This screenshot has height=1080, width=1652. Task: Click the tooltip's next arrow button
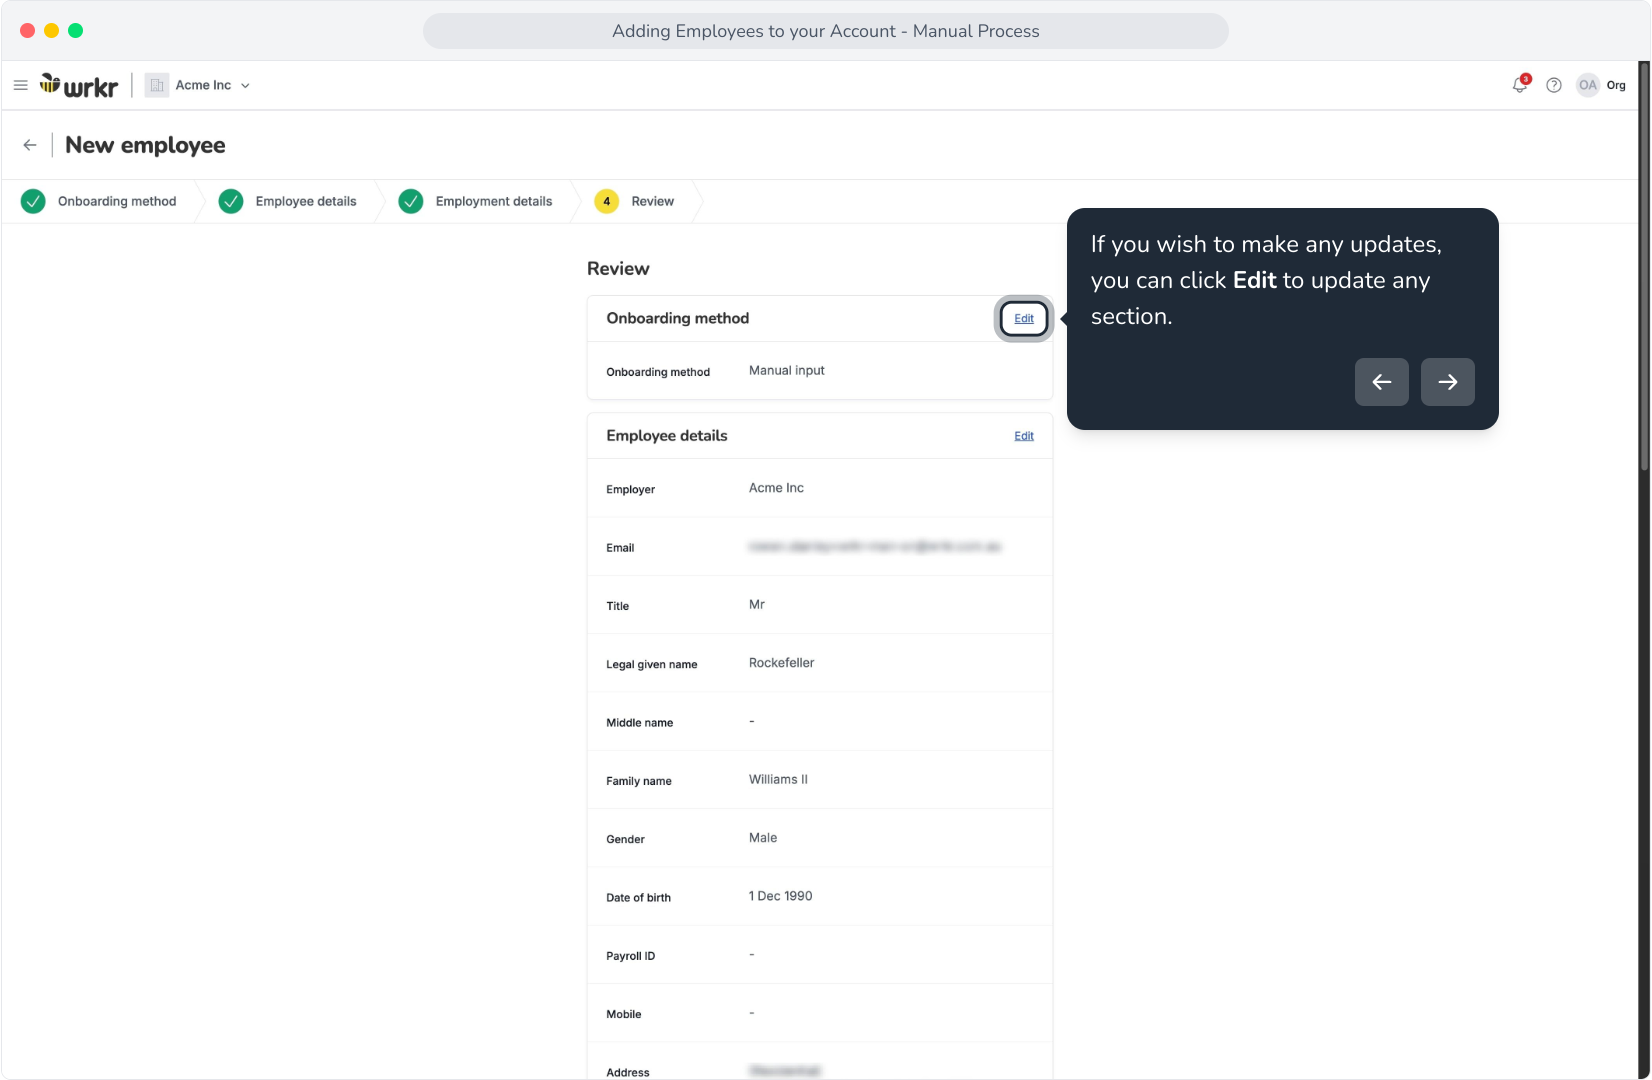coord(1448,382)
